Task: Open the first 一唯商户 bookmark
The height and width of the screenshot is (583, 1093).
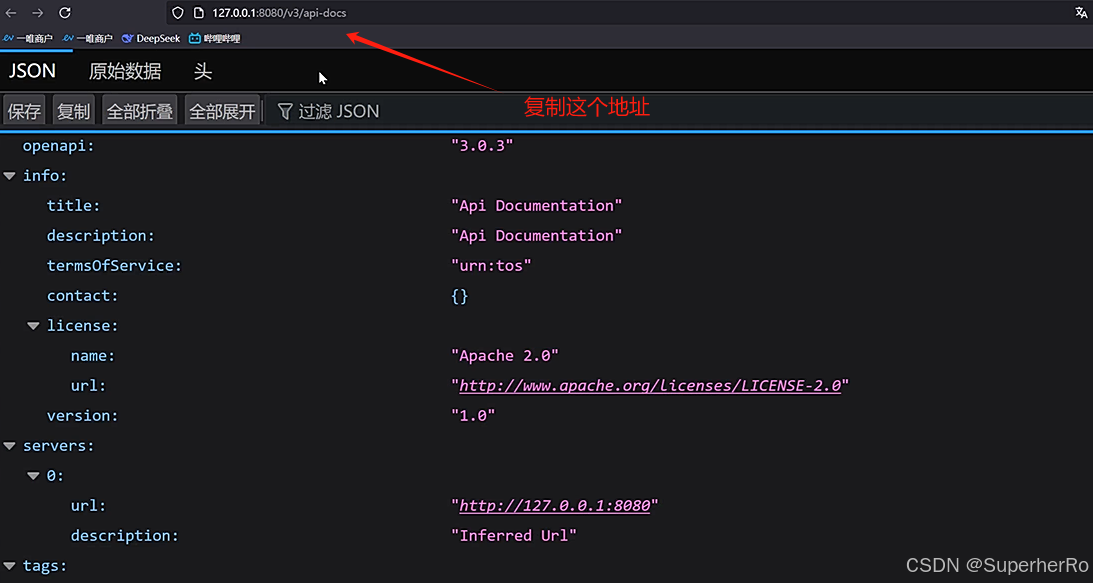Action: click(28, 38)
